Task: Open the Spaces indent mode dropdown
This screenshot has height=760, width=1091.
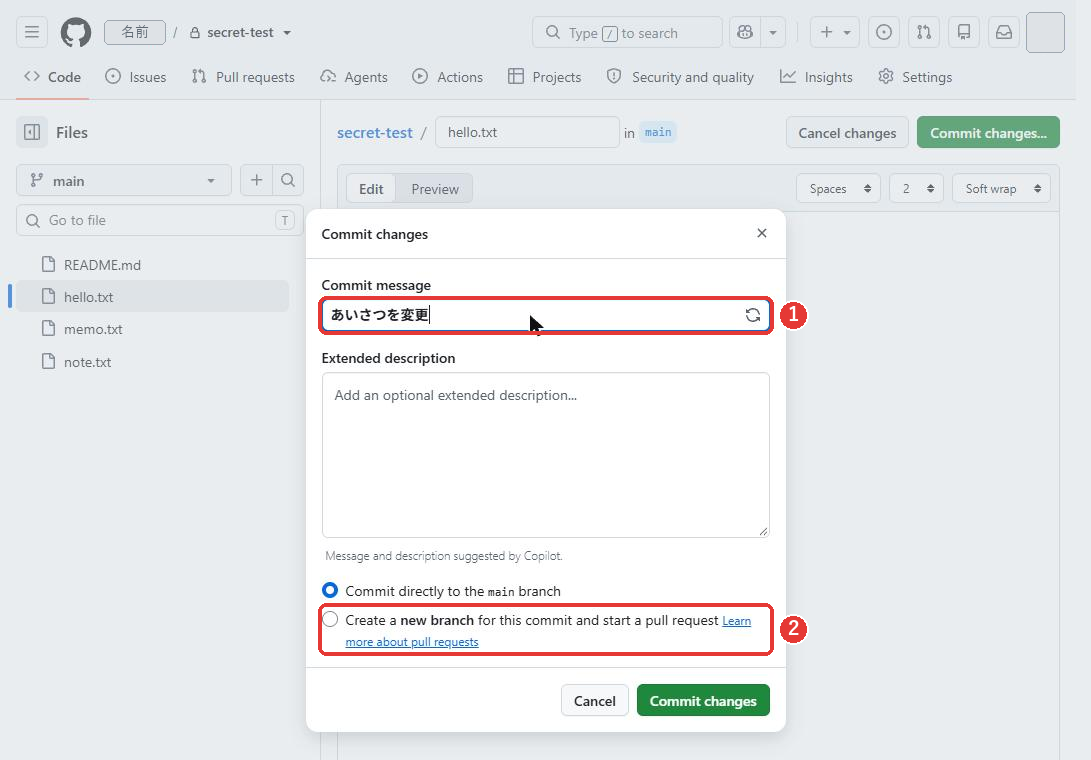Action: 838,189
